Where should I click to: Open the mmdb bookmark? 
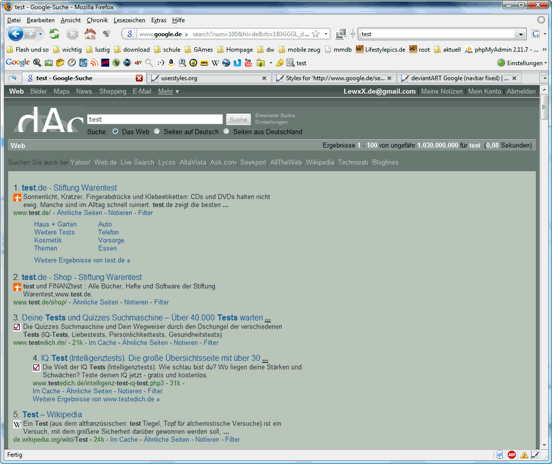coord(338,50)
